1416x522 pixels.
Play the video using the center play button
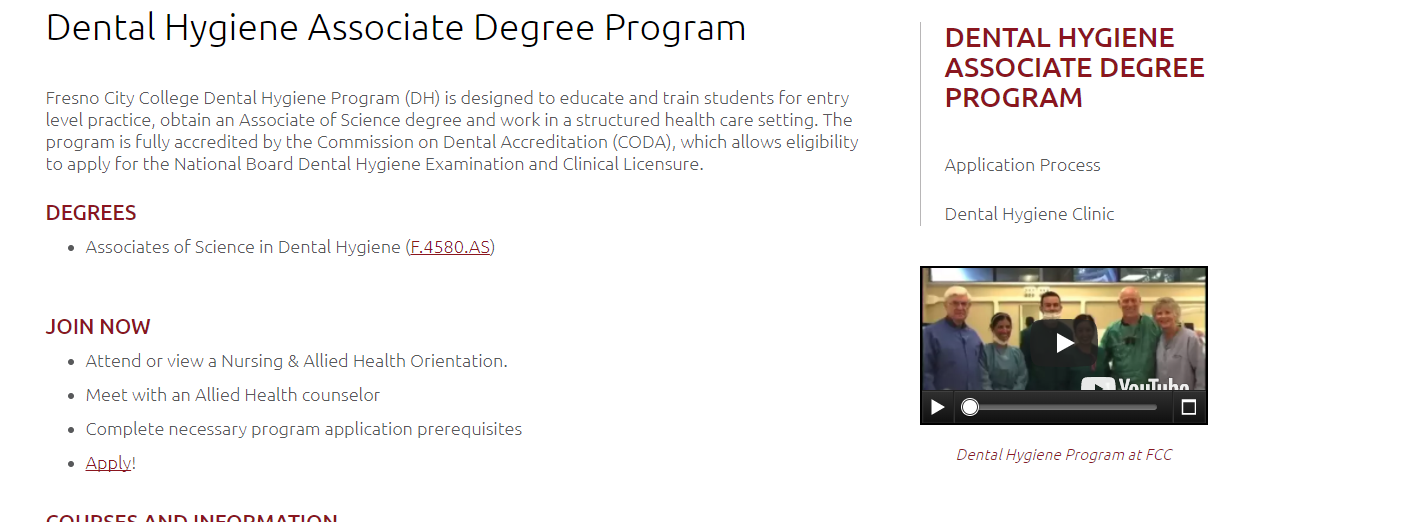tap(1064, 343)
